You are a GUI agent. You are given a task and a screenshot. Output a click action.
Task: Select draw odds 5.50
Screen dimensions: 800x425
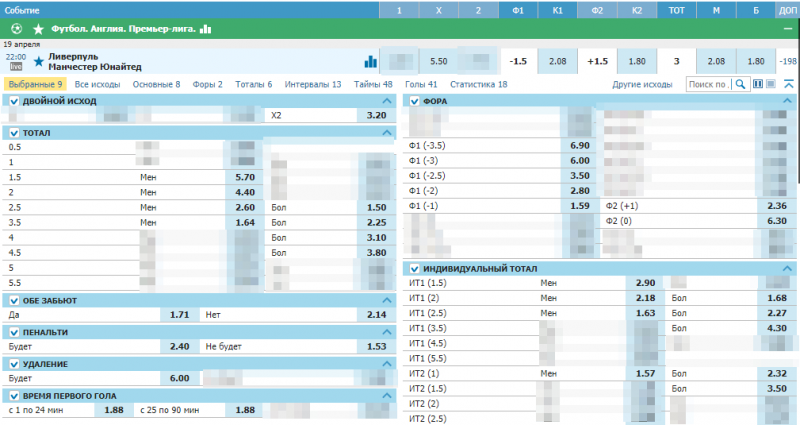438,61
